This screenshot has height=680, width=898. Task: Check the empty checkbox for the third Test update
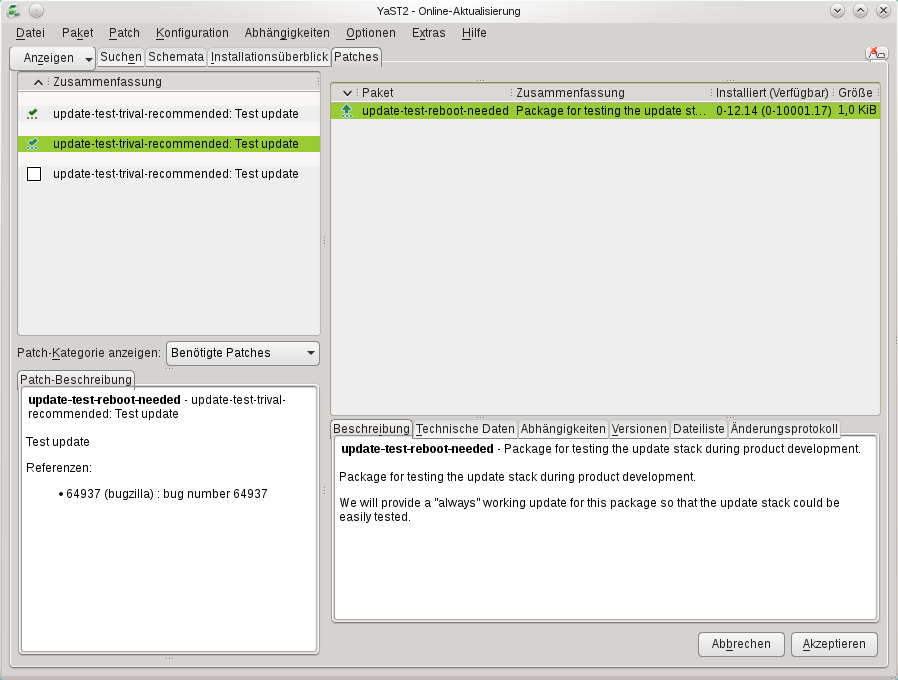coord(33,173)
